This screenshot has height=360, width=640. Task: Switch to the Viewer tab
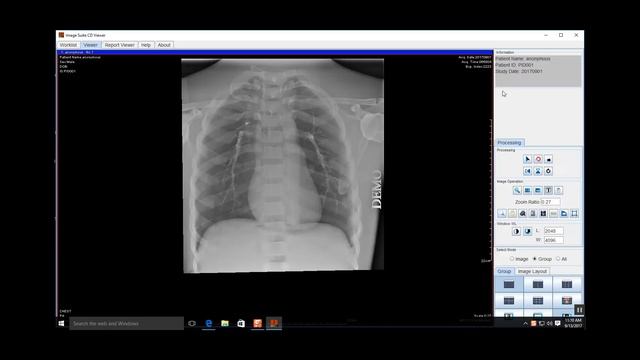[91, 45]
